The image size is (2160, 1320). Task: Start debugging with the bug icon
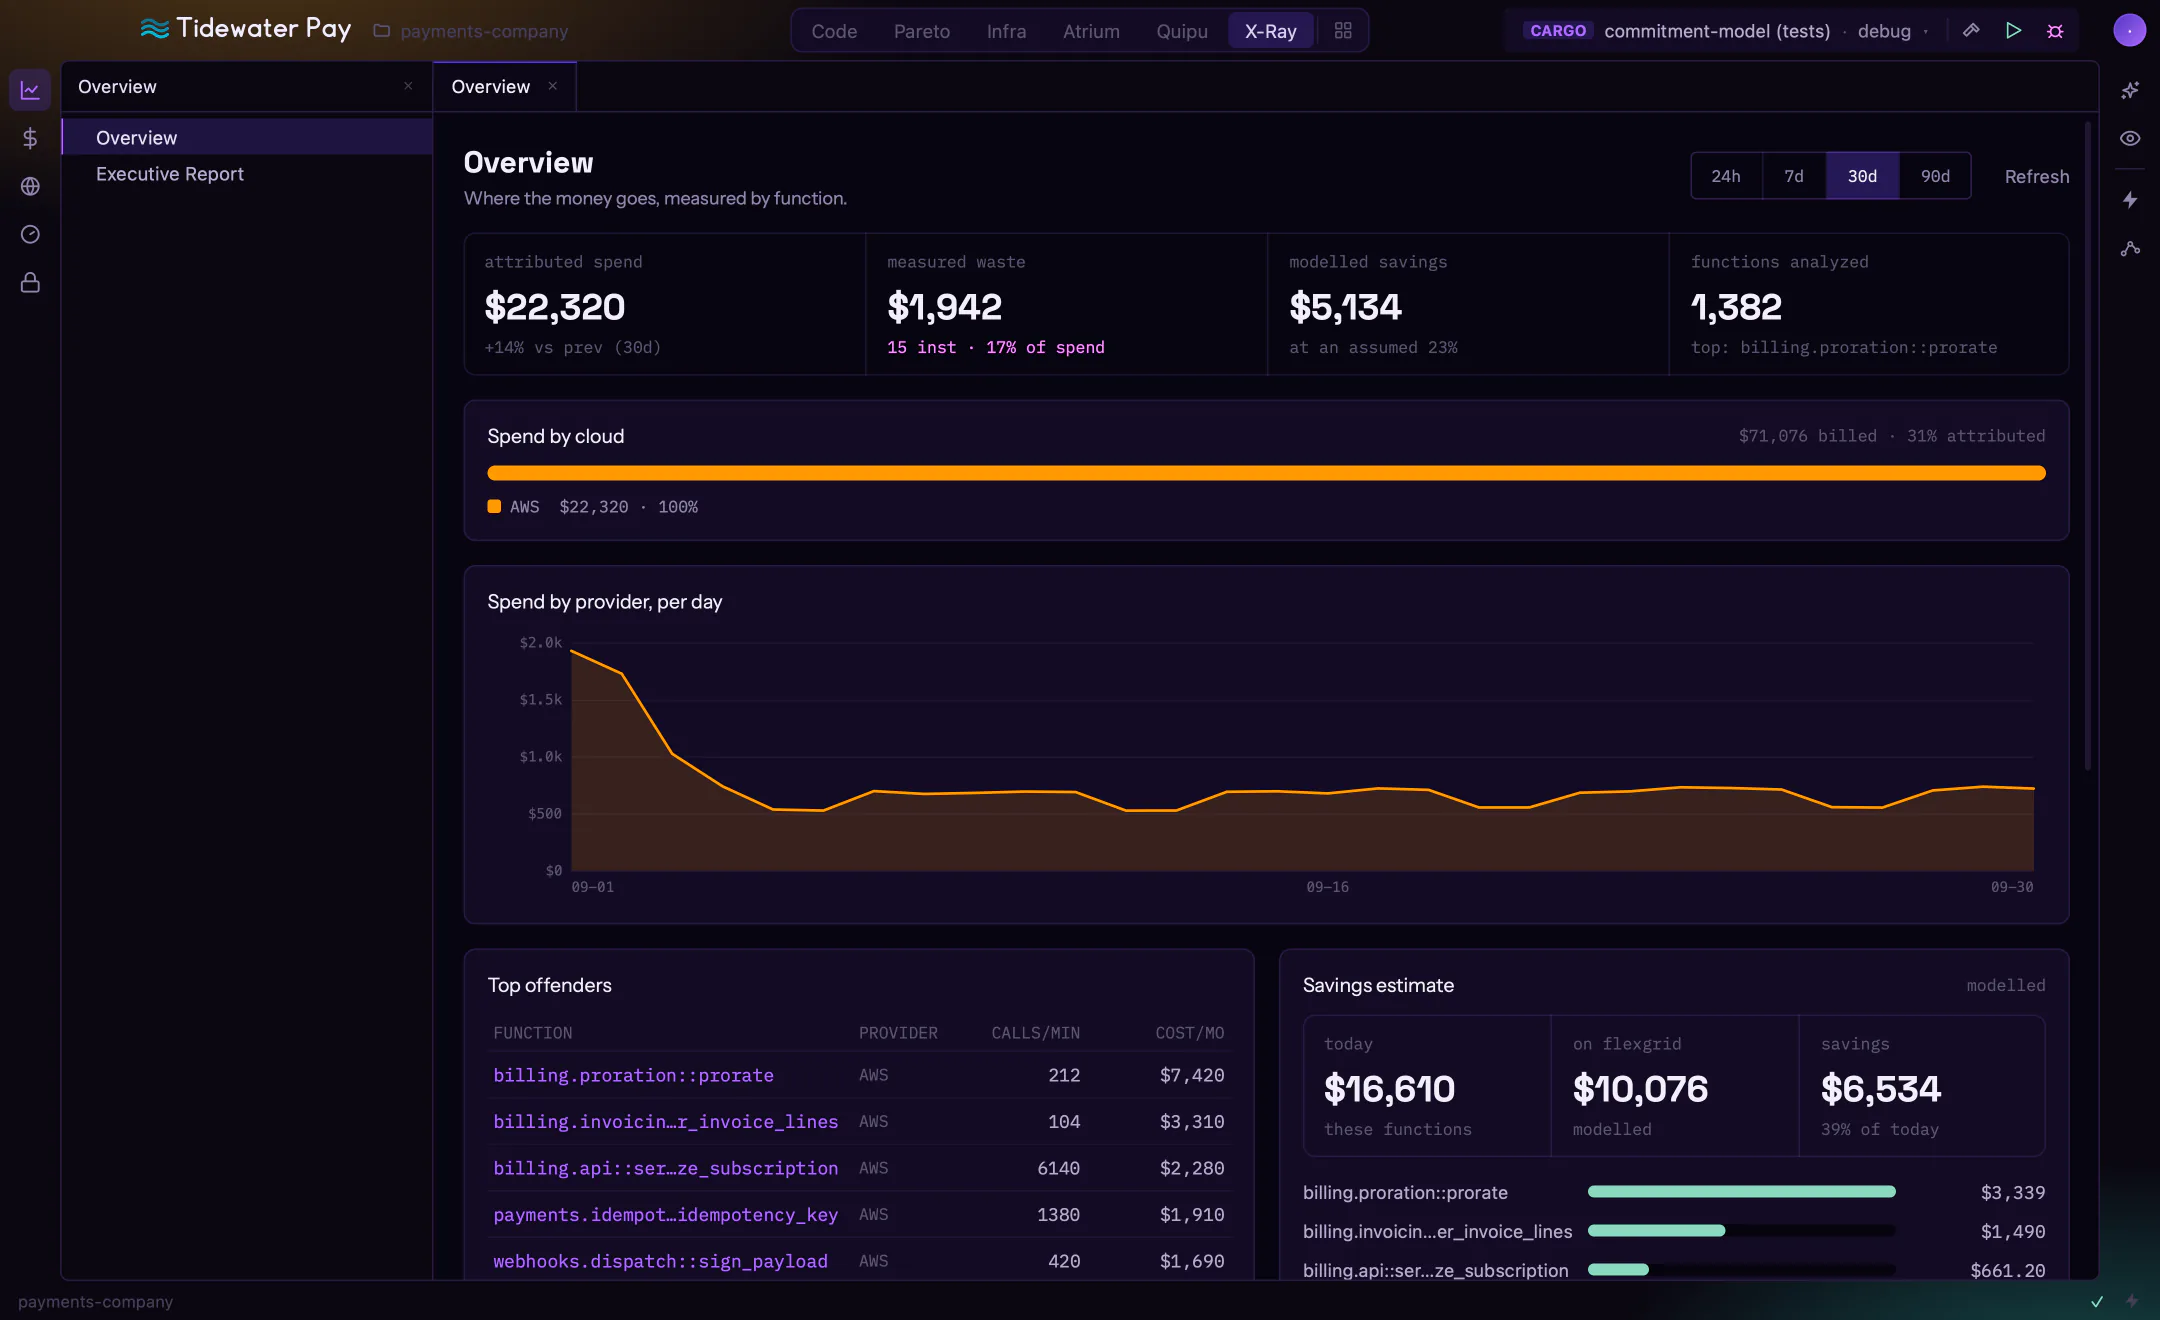click(2055, 31)
